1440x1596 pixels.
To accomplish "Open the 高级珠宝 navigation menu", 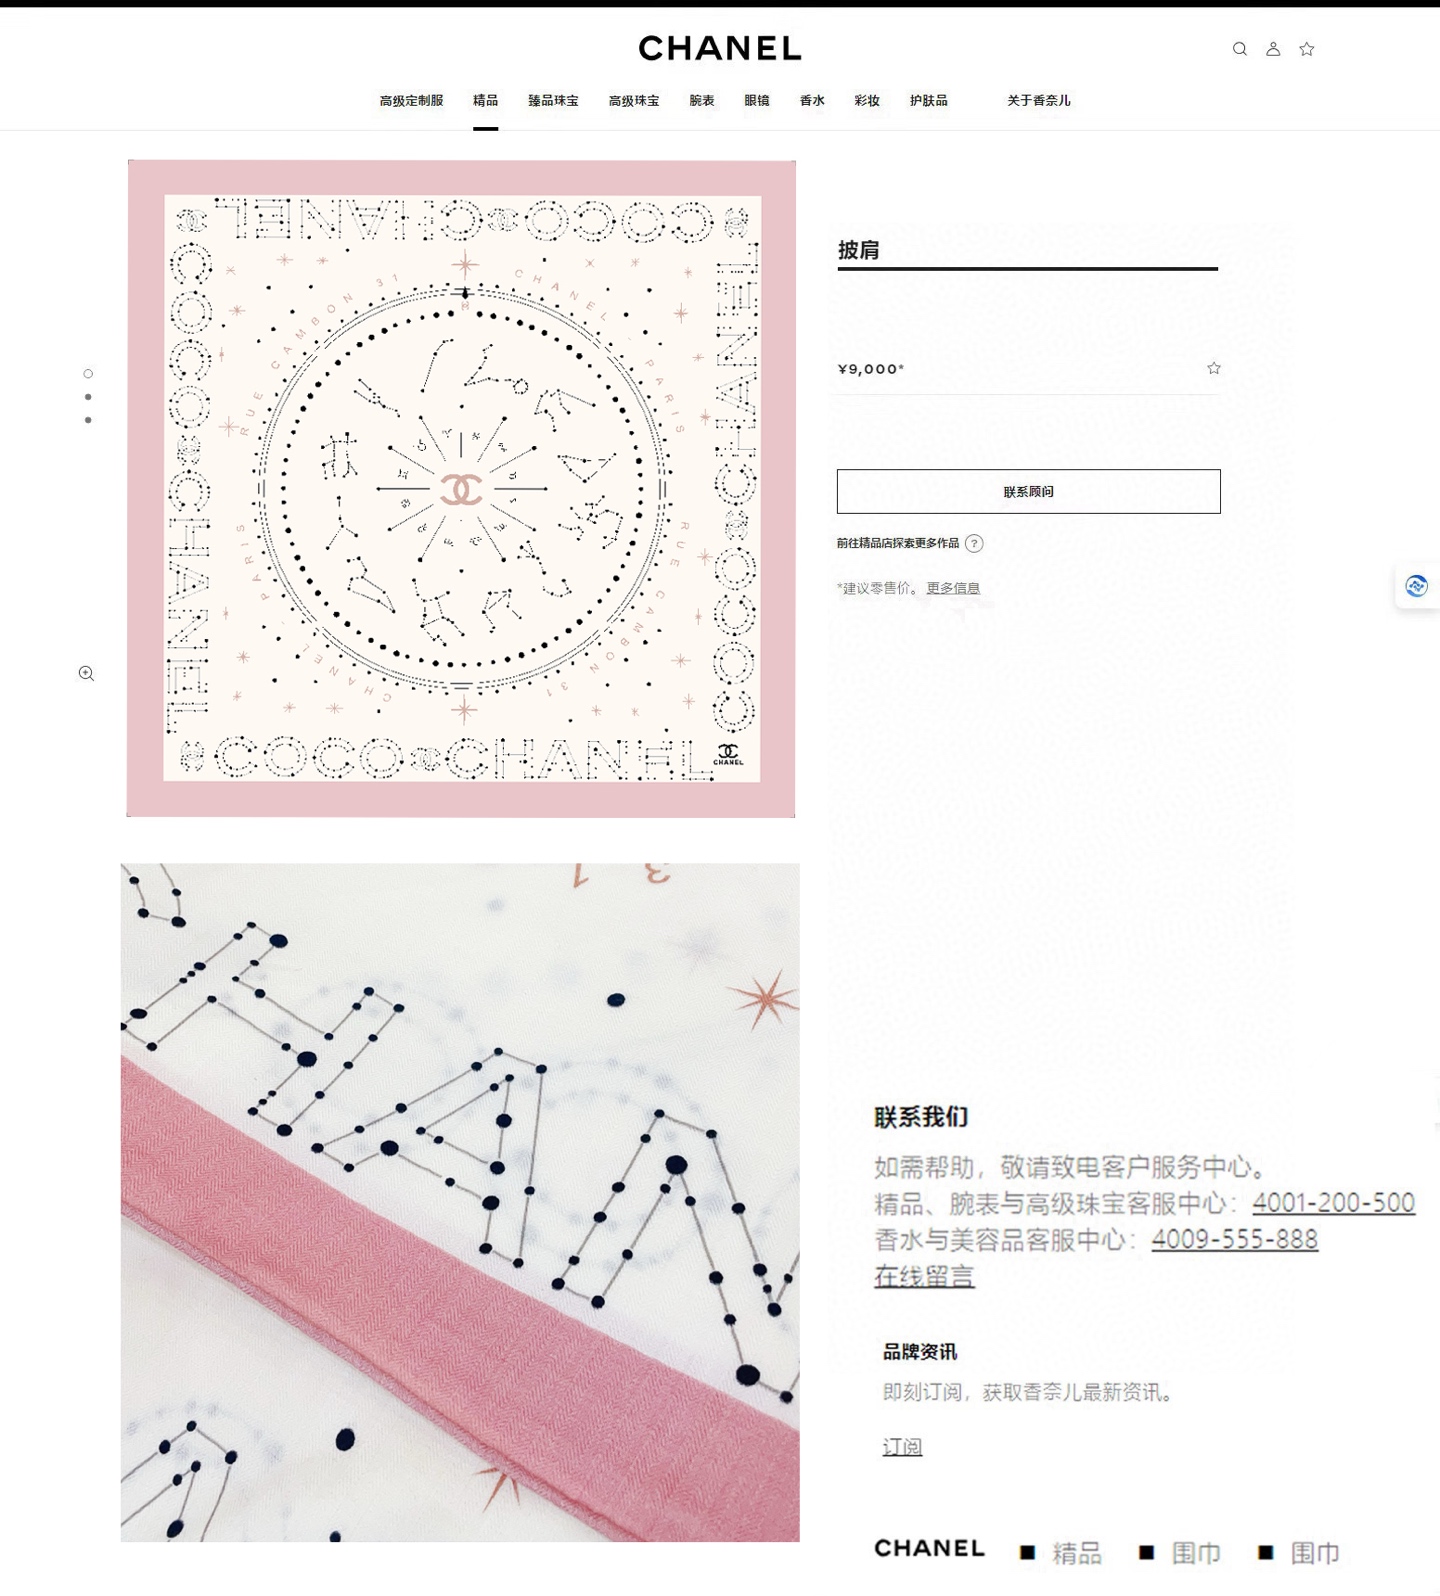I will (634, 101).
